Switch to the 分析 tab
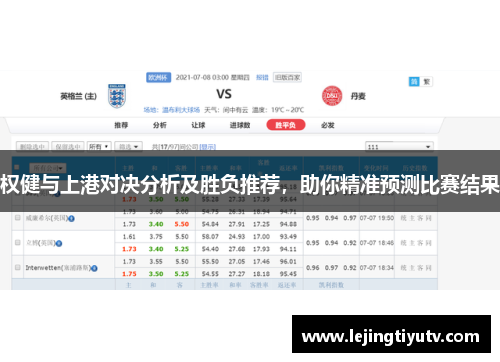The width and height of the screenshot is (500, 362). point(160,125)
